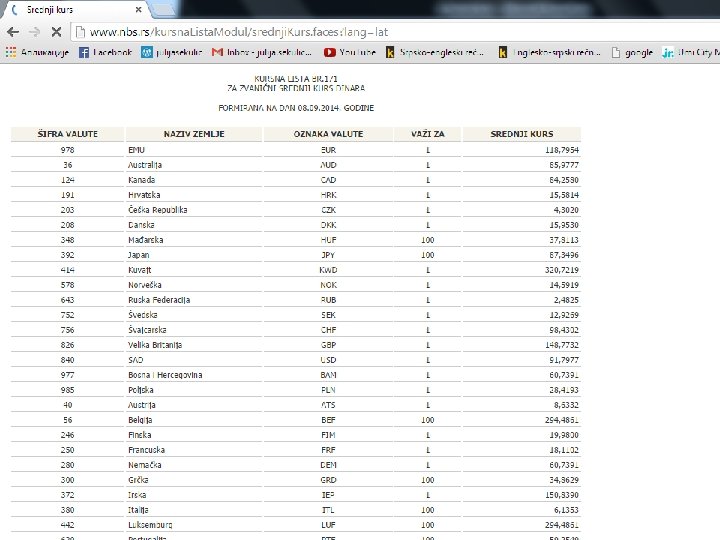Open the Englesko-srpski rečnik bookmark
Screen dimensions: 720x540
point(550,52)
